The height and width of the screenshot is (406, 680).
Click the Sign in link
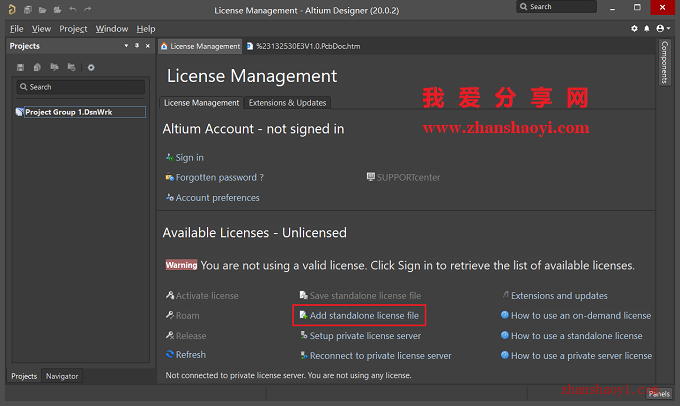(x=190, y=157)
